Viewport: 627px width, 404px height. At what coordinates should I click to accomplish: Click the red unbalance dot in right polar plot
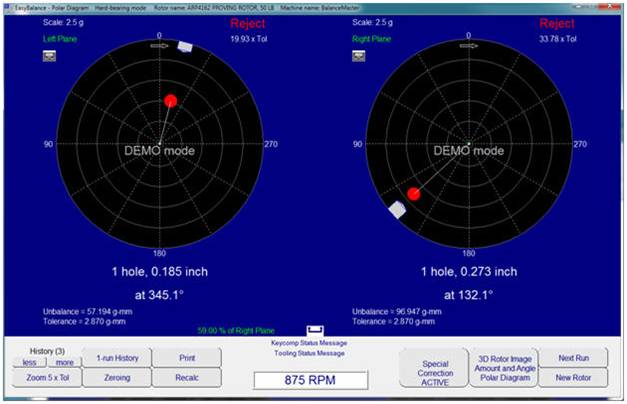point(413,194)
